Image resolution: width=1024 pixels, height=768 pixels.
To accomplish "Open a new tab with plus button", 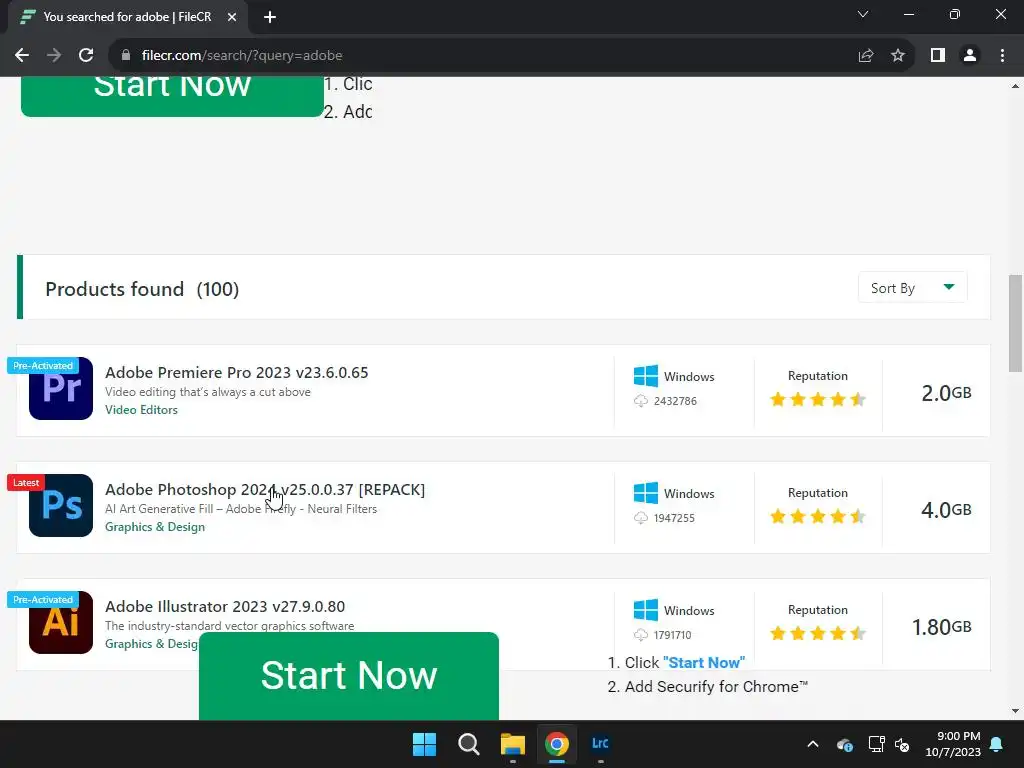I will point(270,17).
